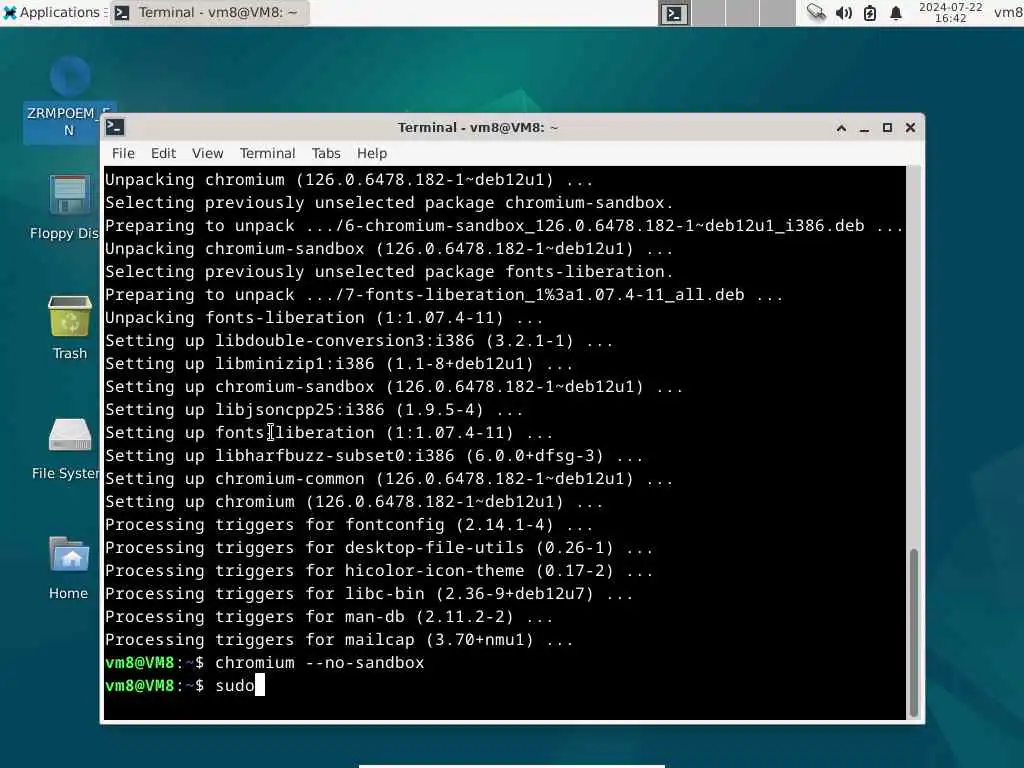
Task: Click the date and time clock
Action: 950,12
